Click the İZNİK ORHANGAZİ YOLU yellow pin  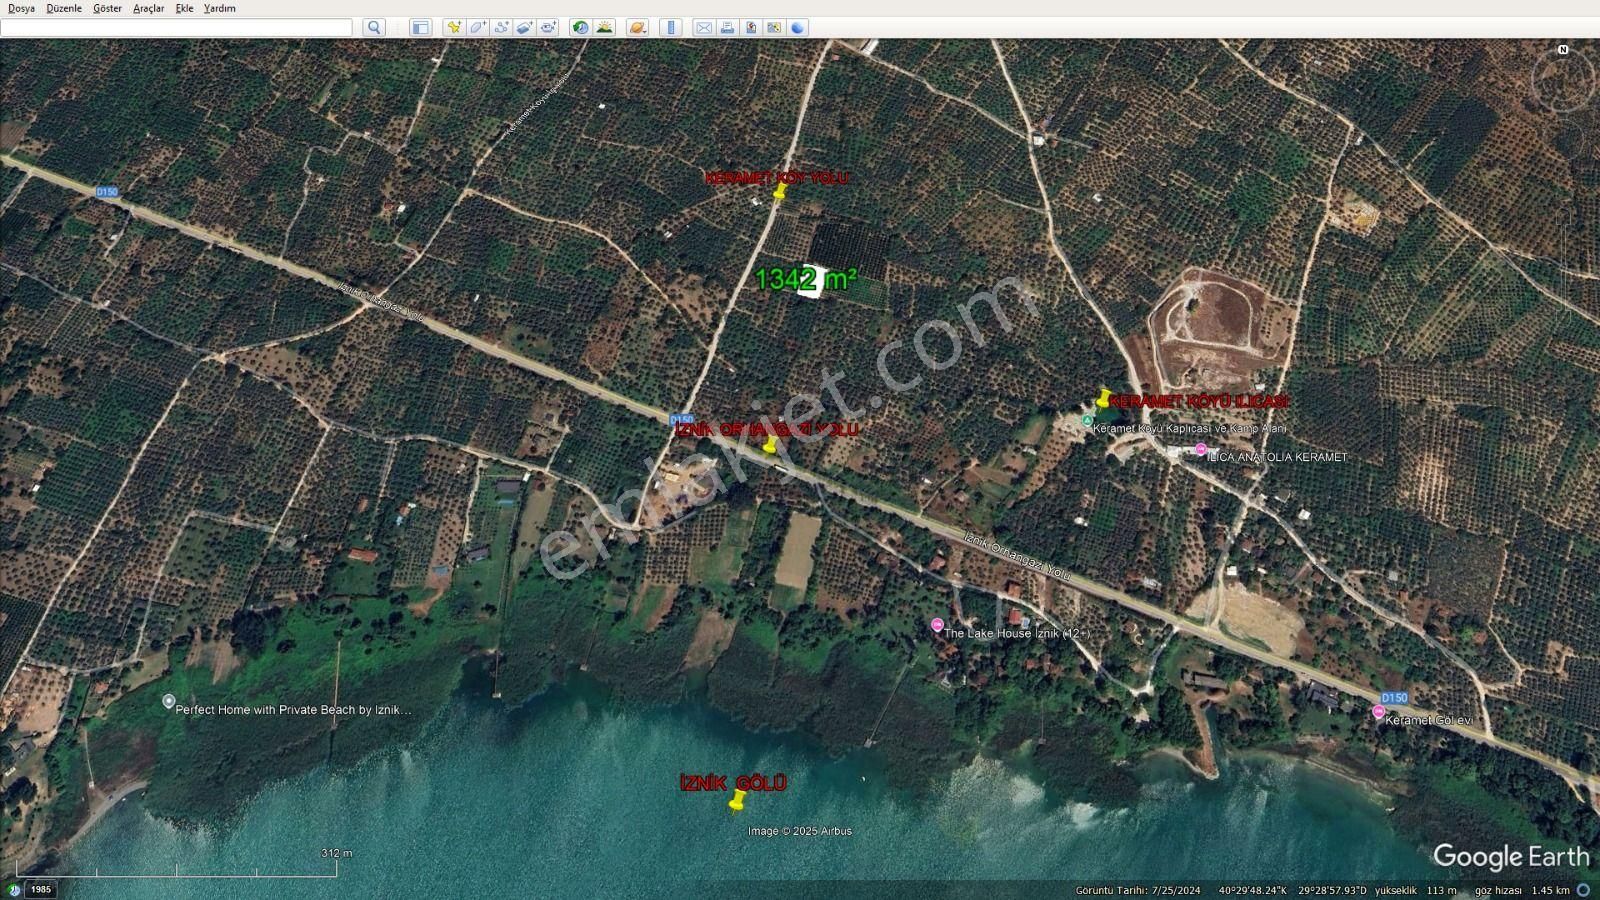click(x=769, y=445)
